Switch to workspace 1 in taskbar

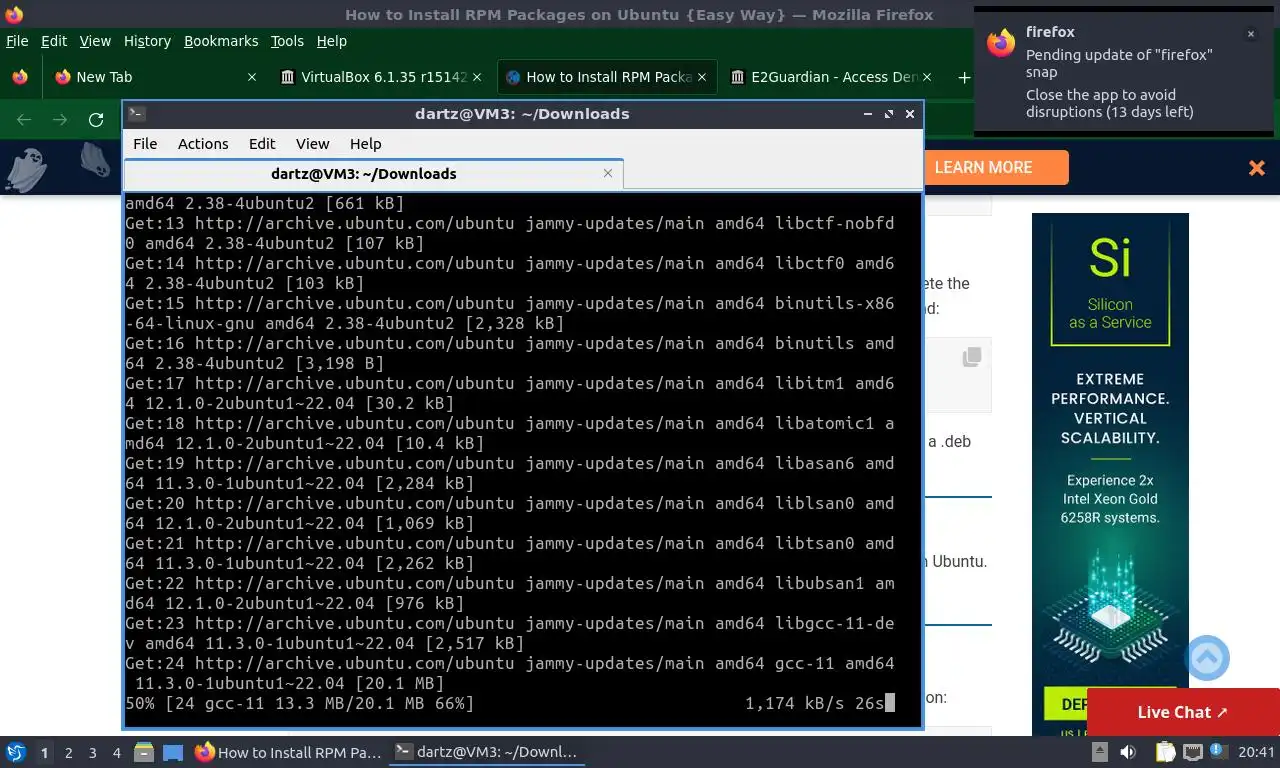(x=44, y=752)
